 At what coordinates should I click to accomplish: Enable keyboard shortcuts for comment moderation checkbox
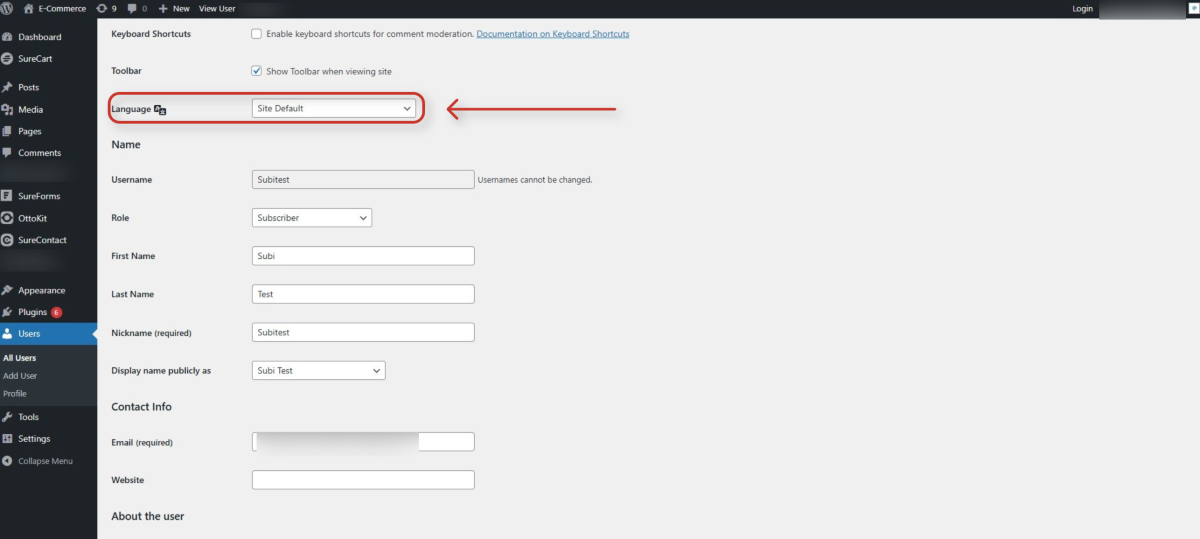(256, 34)
